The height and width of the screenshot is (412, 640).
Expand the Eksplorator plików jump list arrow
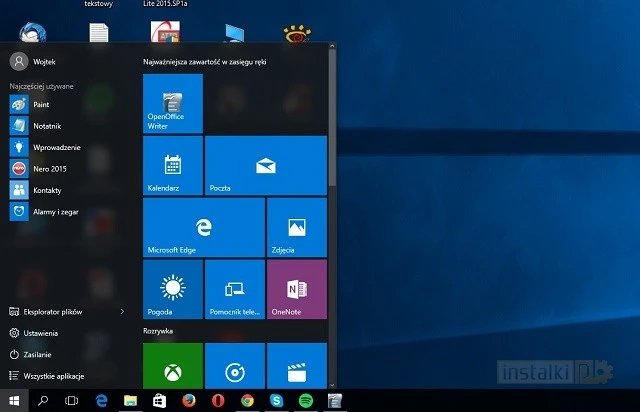point(122,312)
